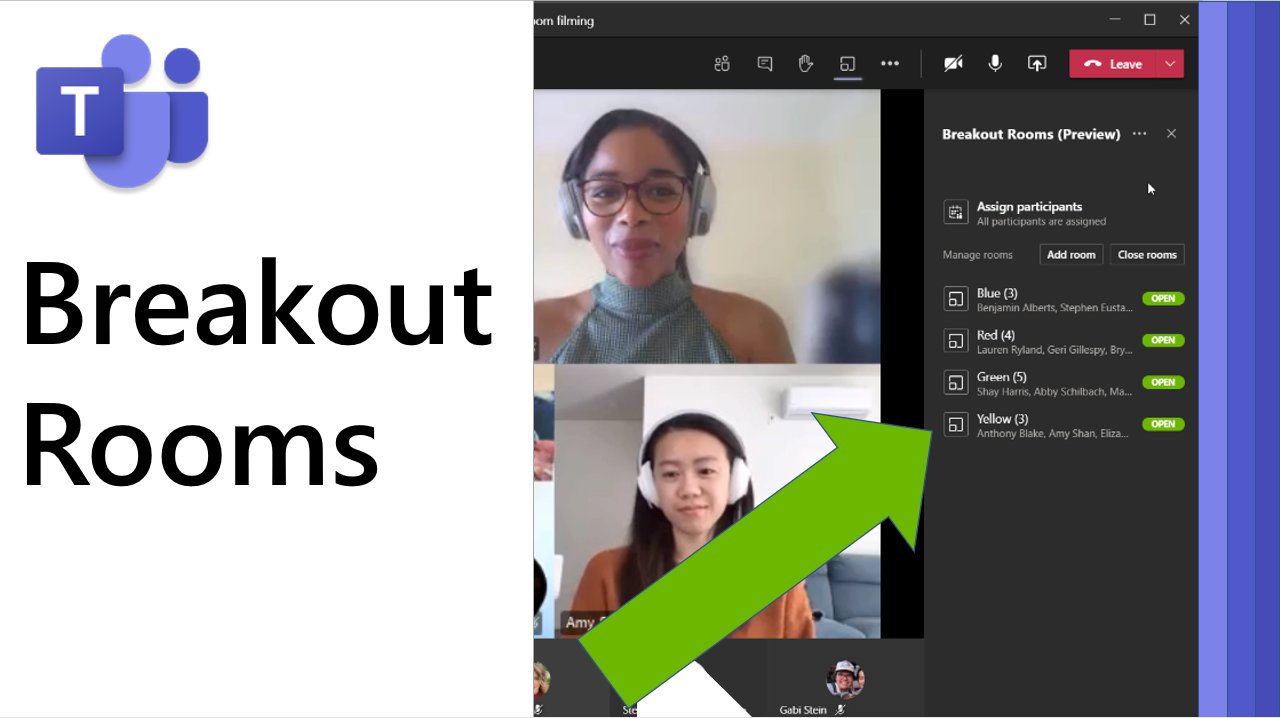Click the OPEN status of Green room
This screenshot has height=718, width=1280.
(x=1163, y=382)
